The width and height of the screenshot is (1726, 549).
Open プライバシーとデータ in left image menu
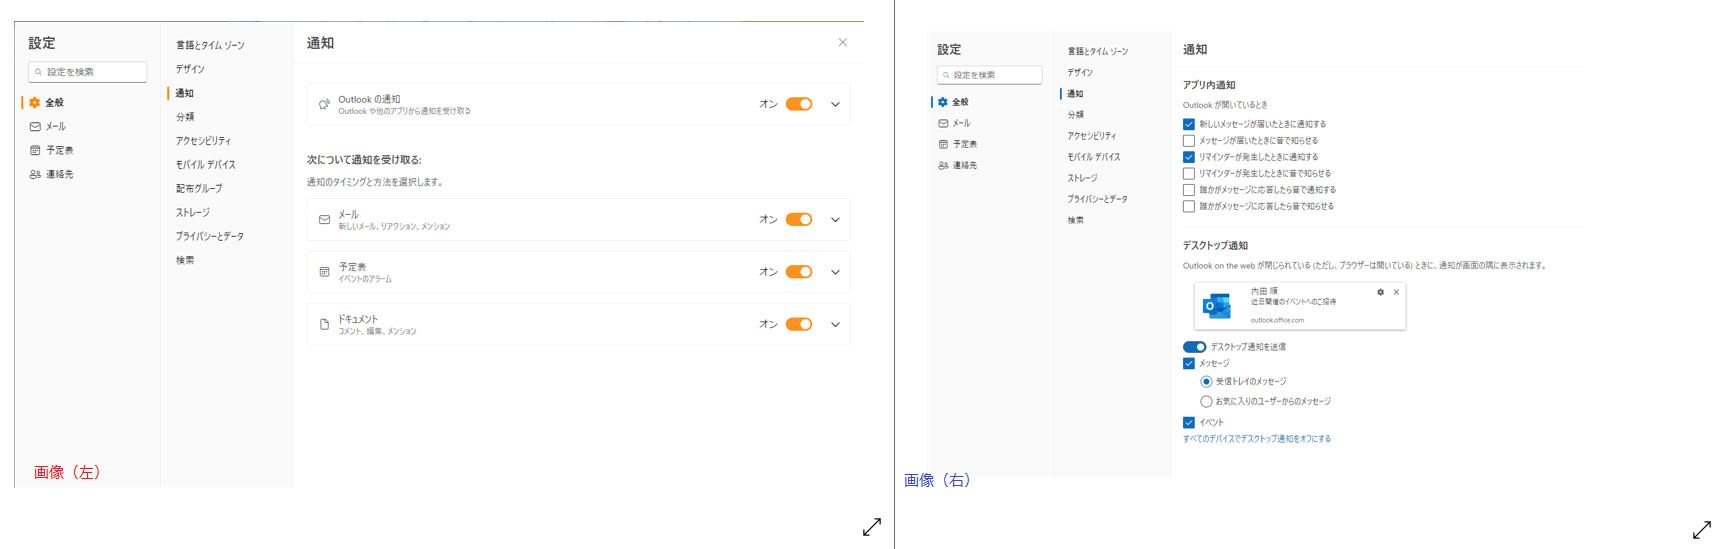210,237
